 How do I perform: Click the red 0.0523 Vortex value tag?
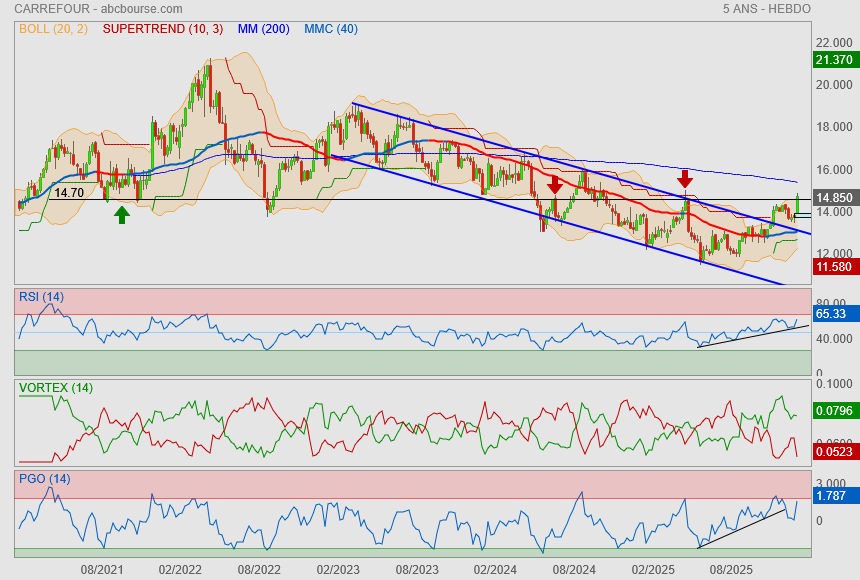(x=834, y=452)
